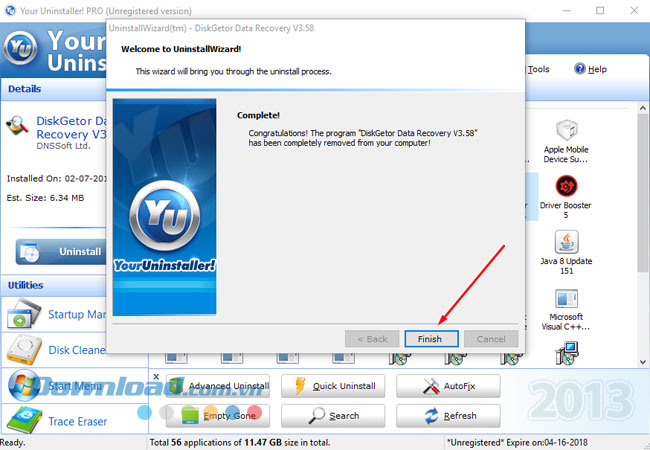Click the Trace Eraser book icon
The image size is (650, 450).
[x=24, y=420]
